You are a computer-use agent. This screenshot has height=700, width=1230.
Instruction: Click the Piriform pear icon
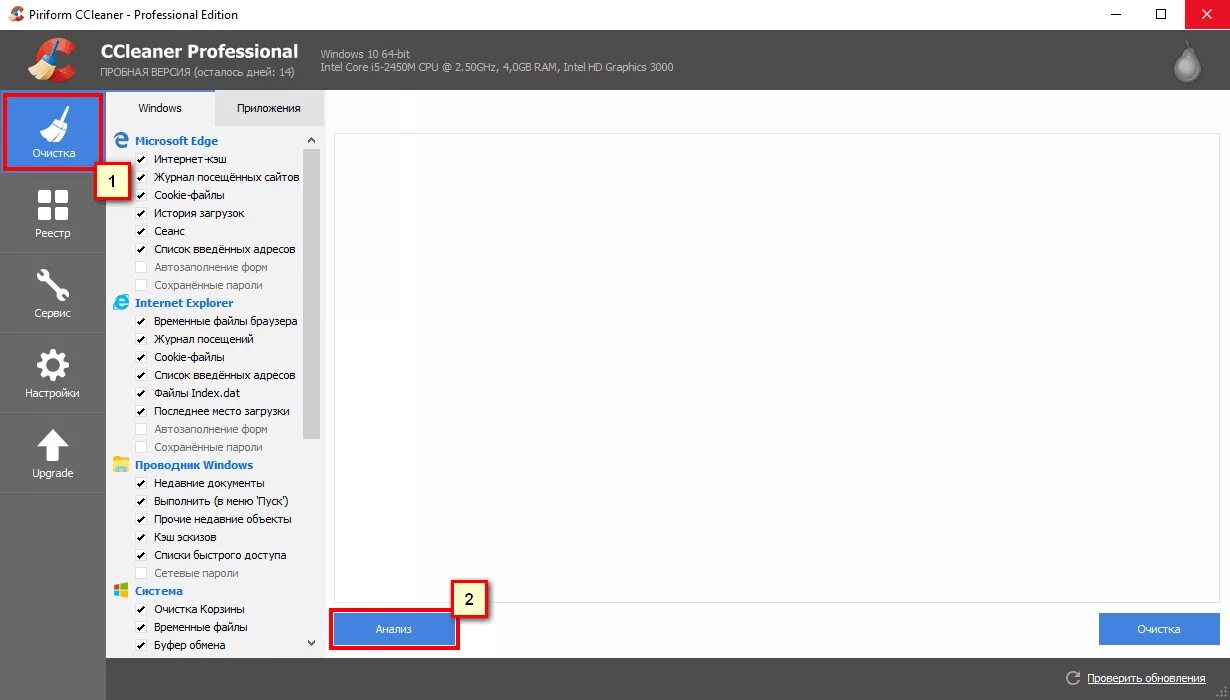tap(1186, 61)
